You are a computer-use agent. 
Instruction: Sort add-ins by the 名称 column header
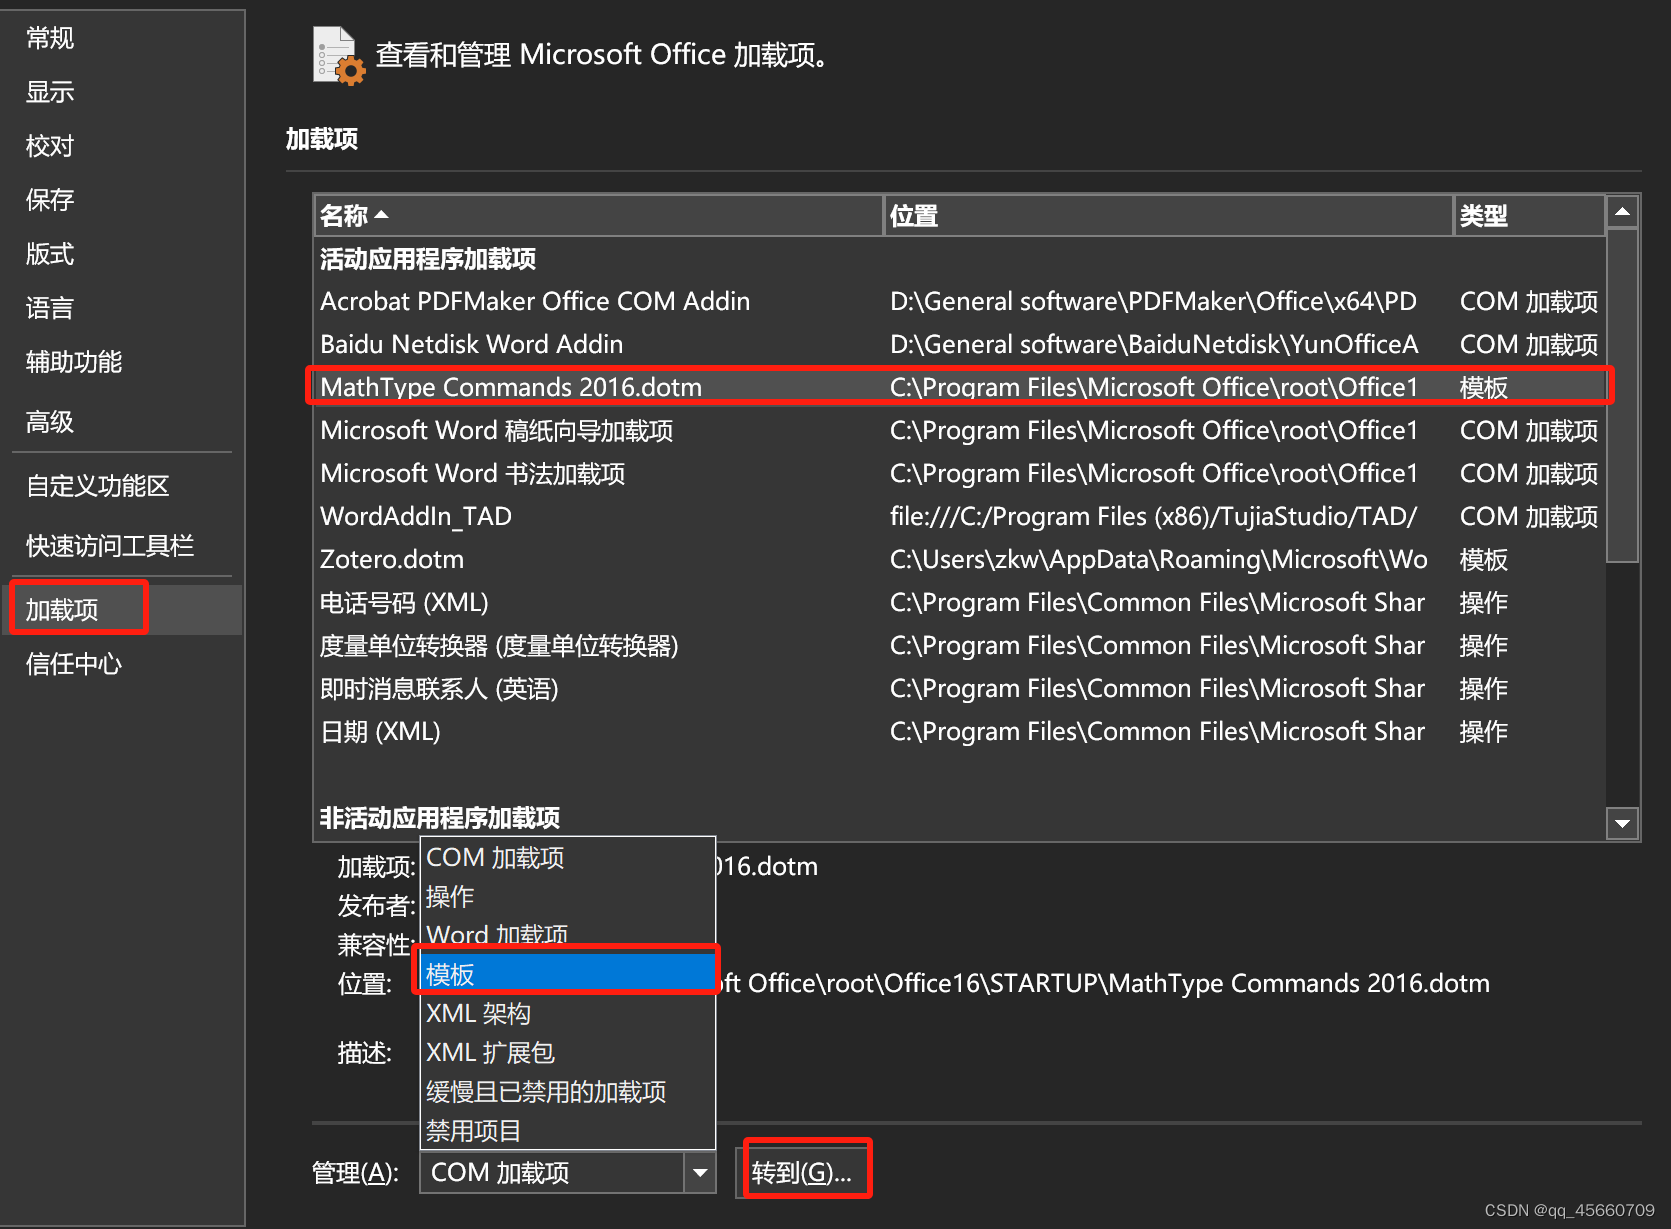pos(598,216)
